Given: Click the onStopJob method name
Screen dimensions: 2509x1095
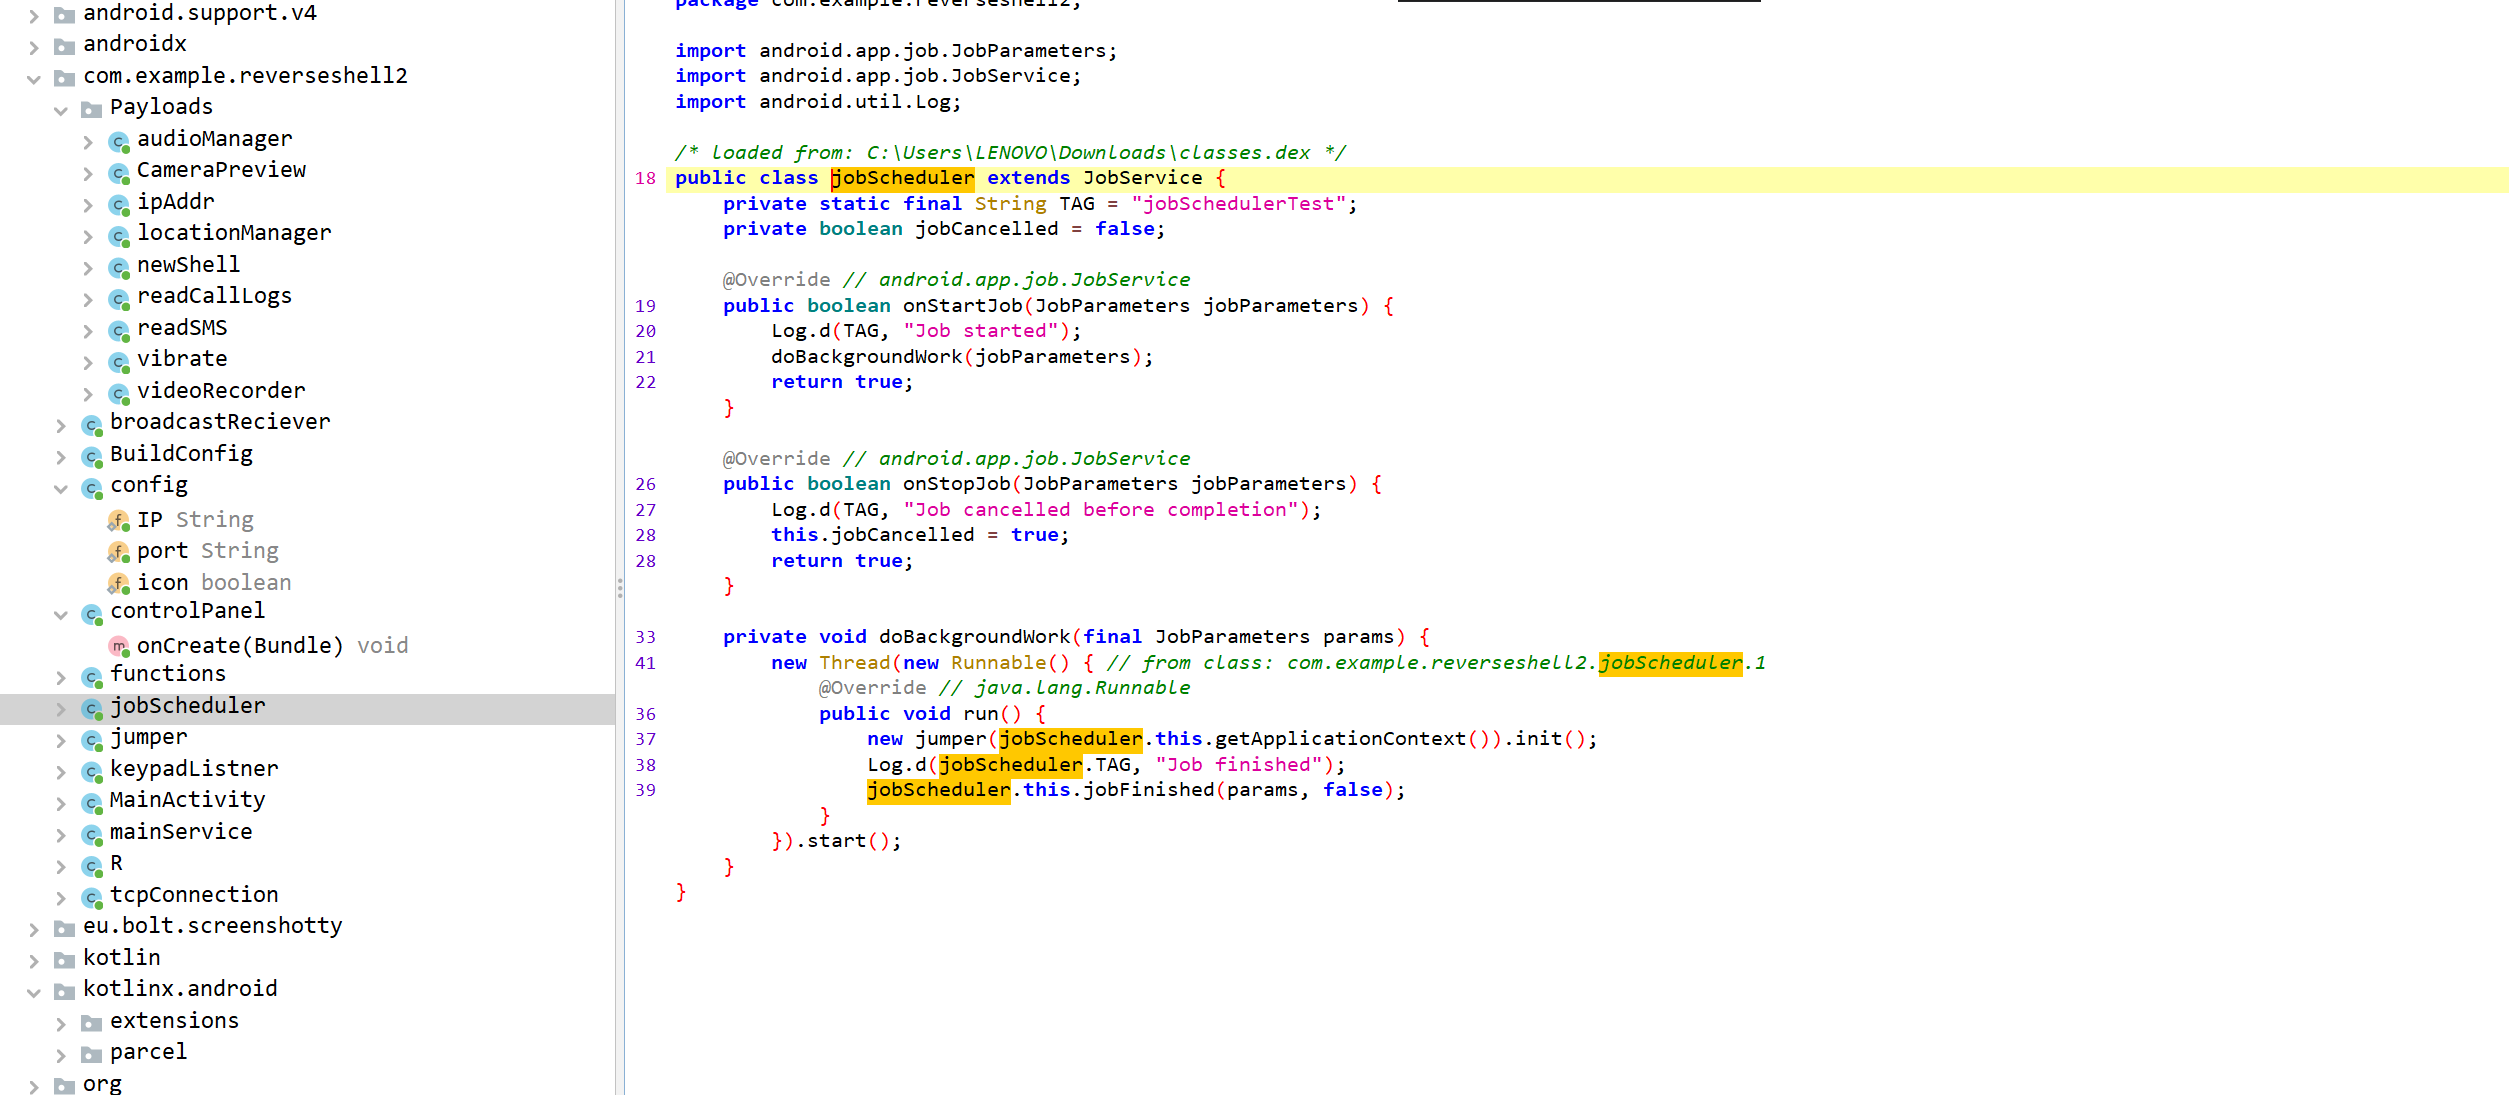Looking at the screenshot, I should (956, 484).
